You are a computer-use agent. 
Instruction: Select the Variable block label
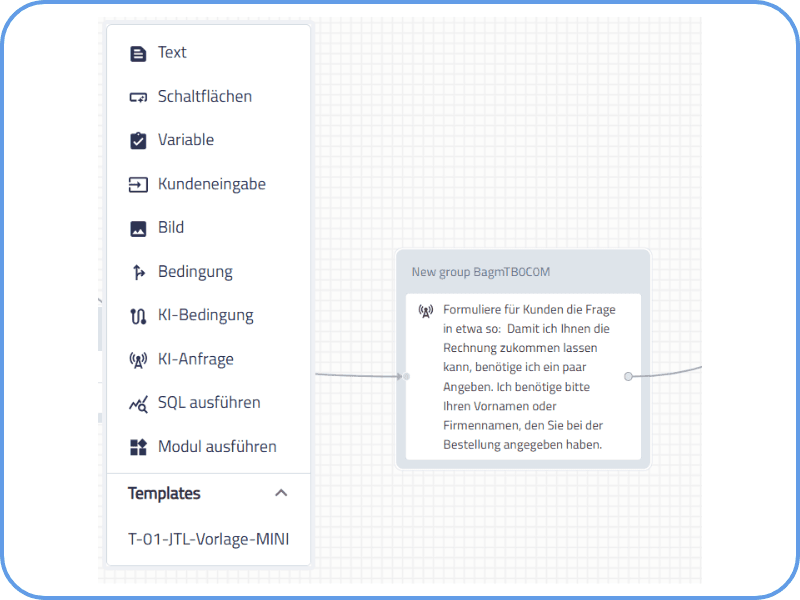[186, 140]
